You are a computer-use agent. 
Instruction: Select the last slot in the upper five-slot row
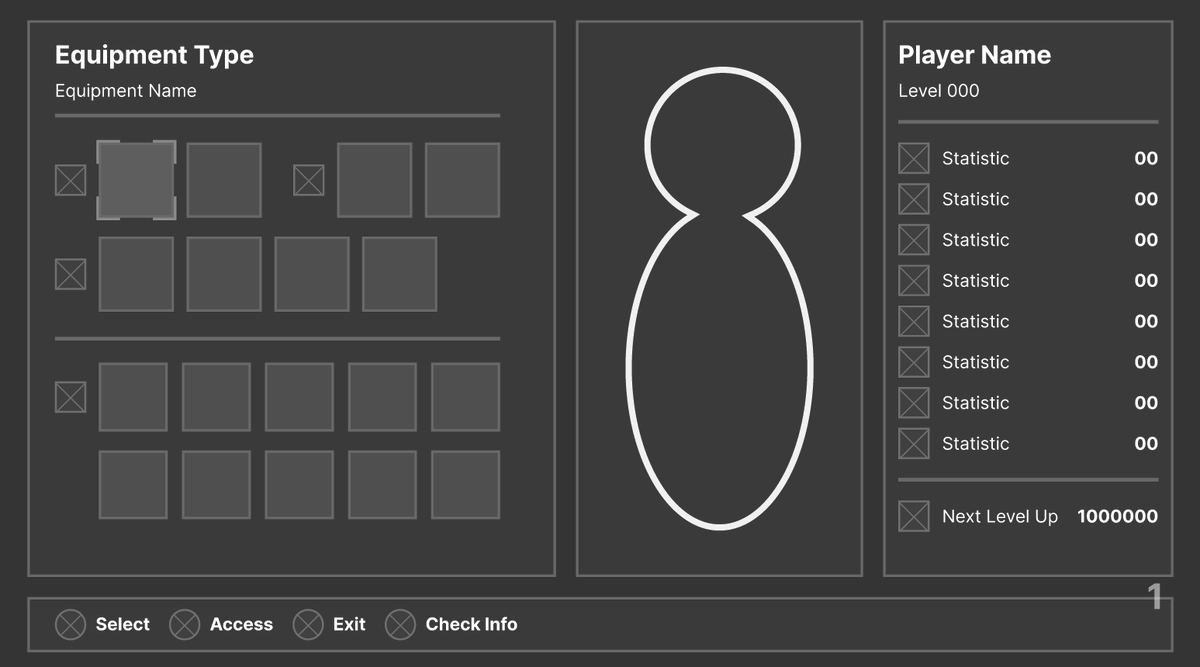pos(465,397)
